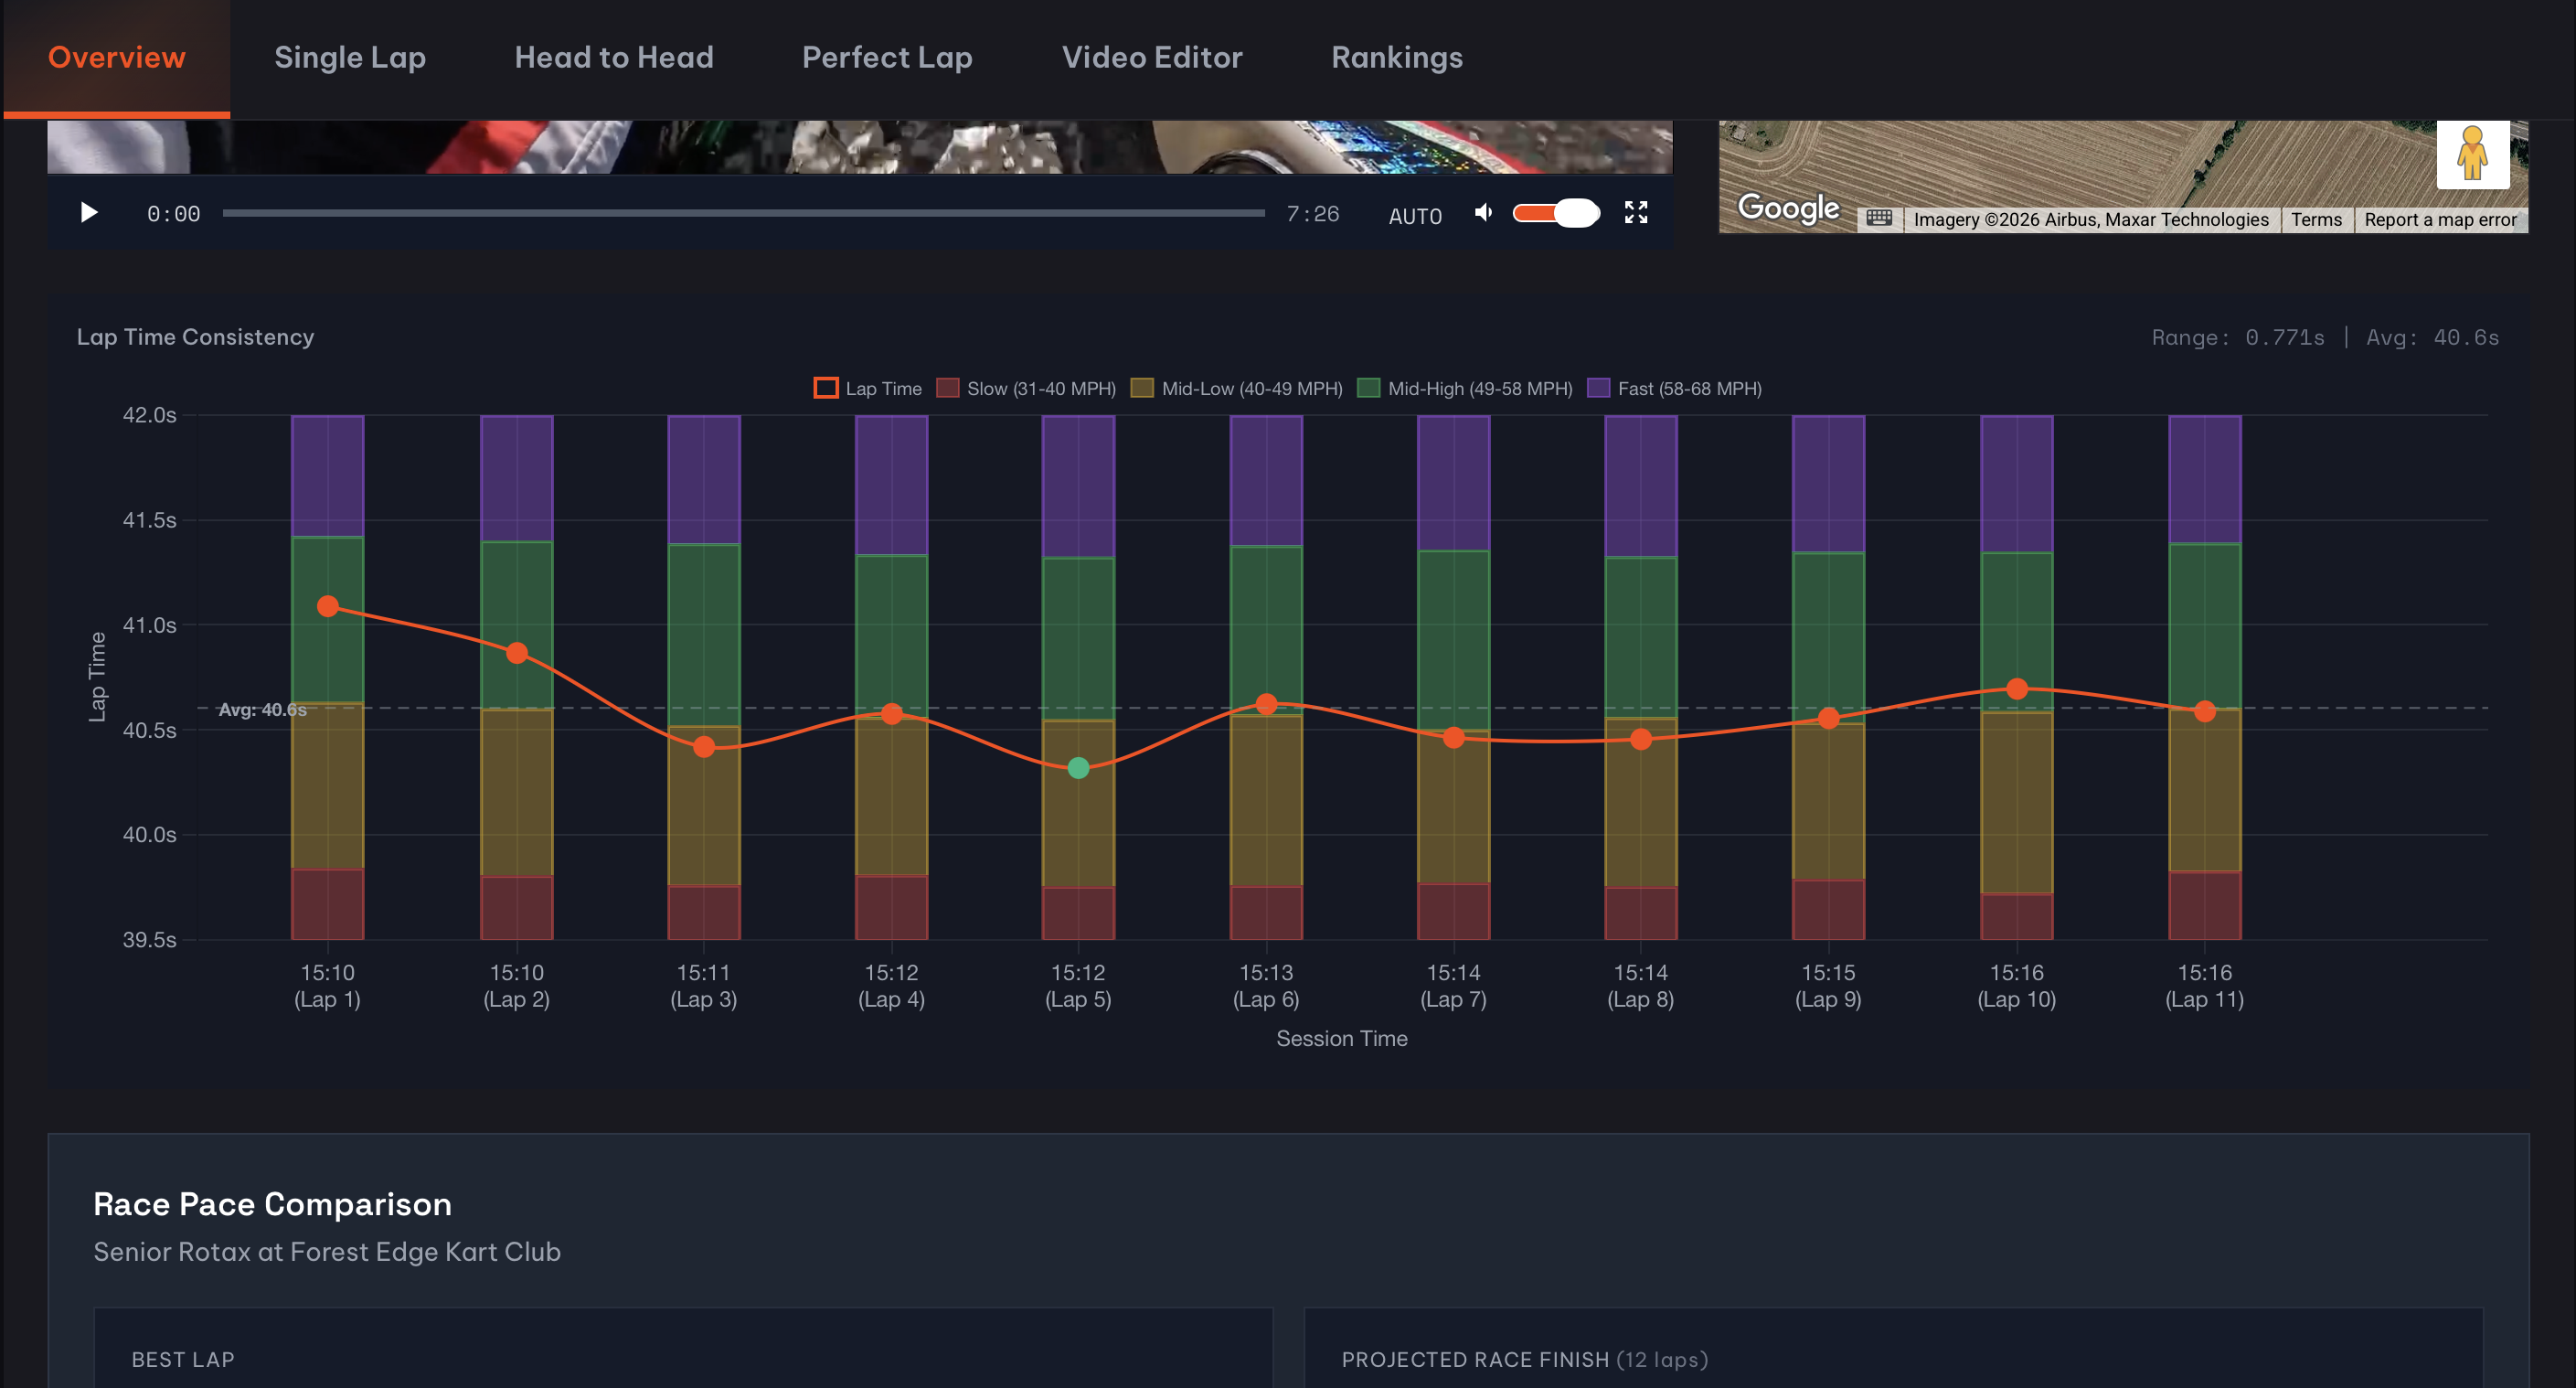This screenshot has height=1388, width=2576.
Task: Change the AUTO video quality setting
Action: [1415, 216]
